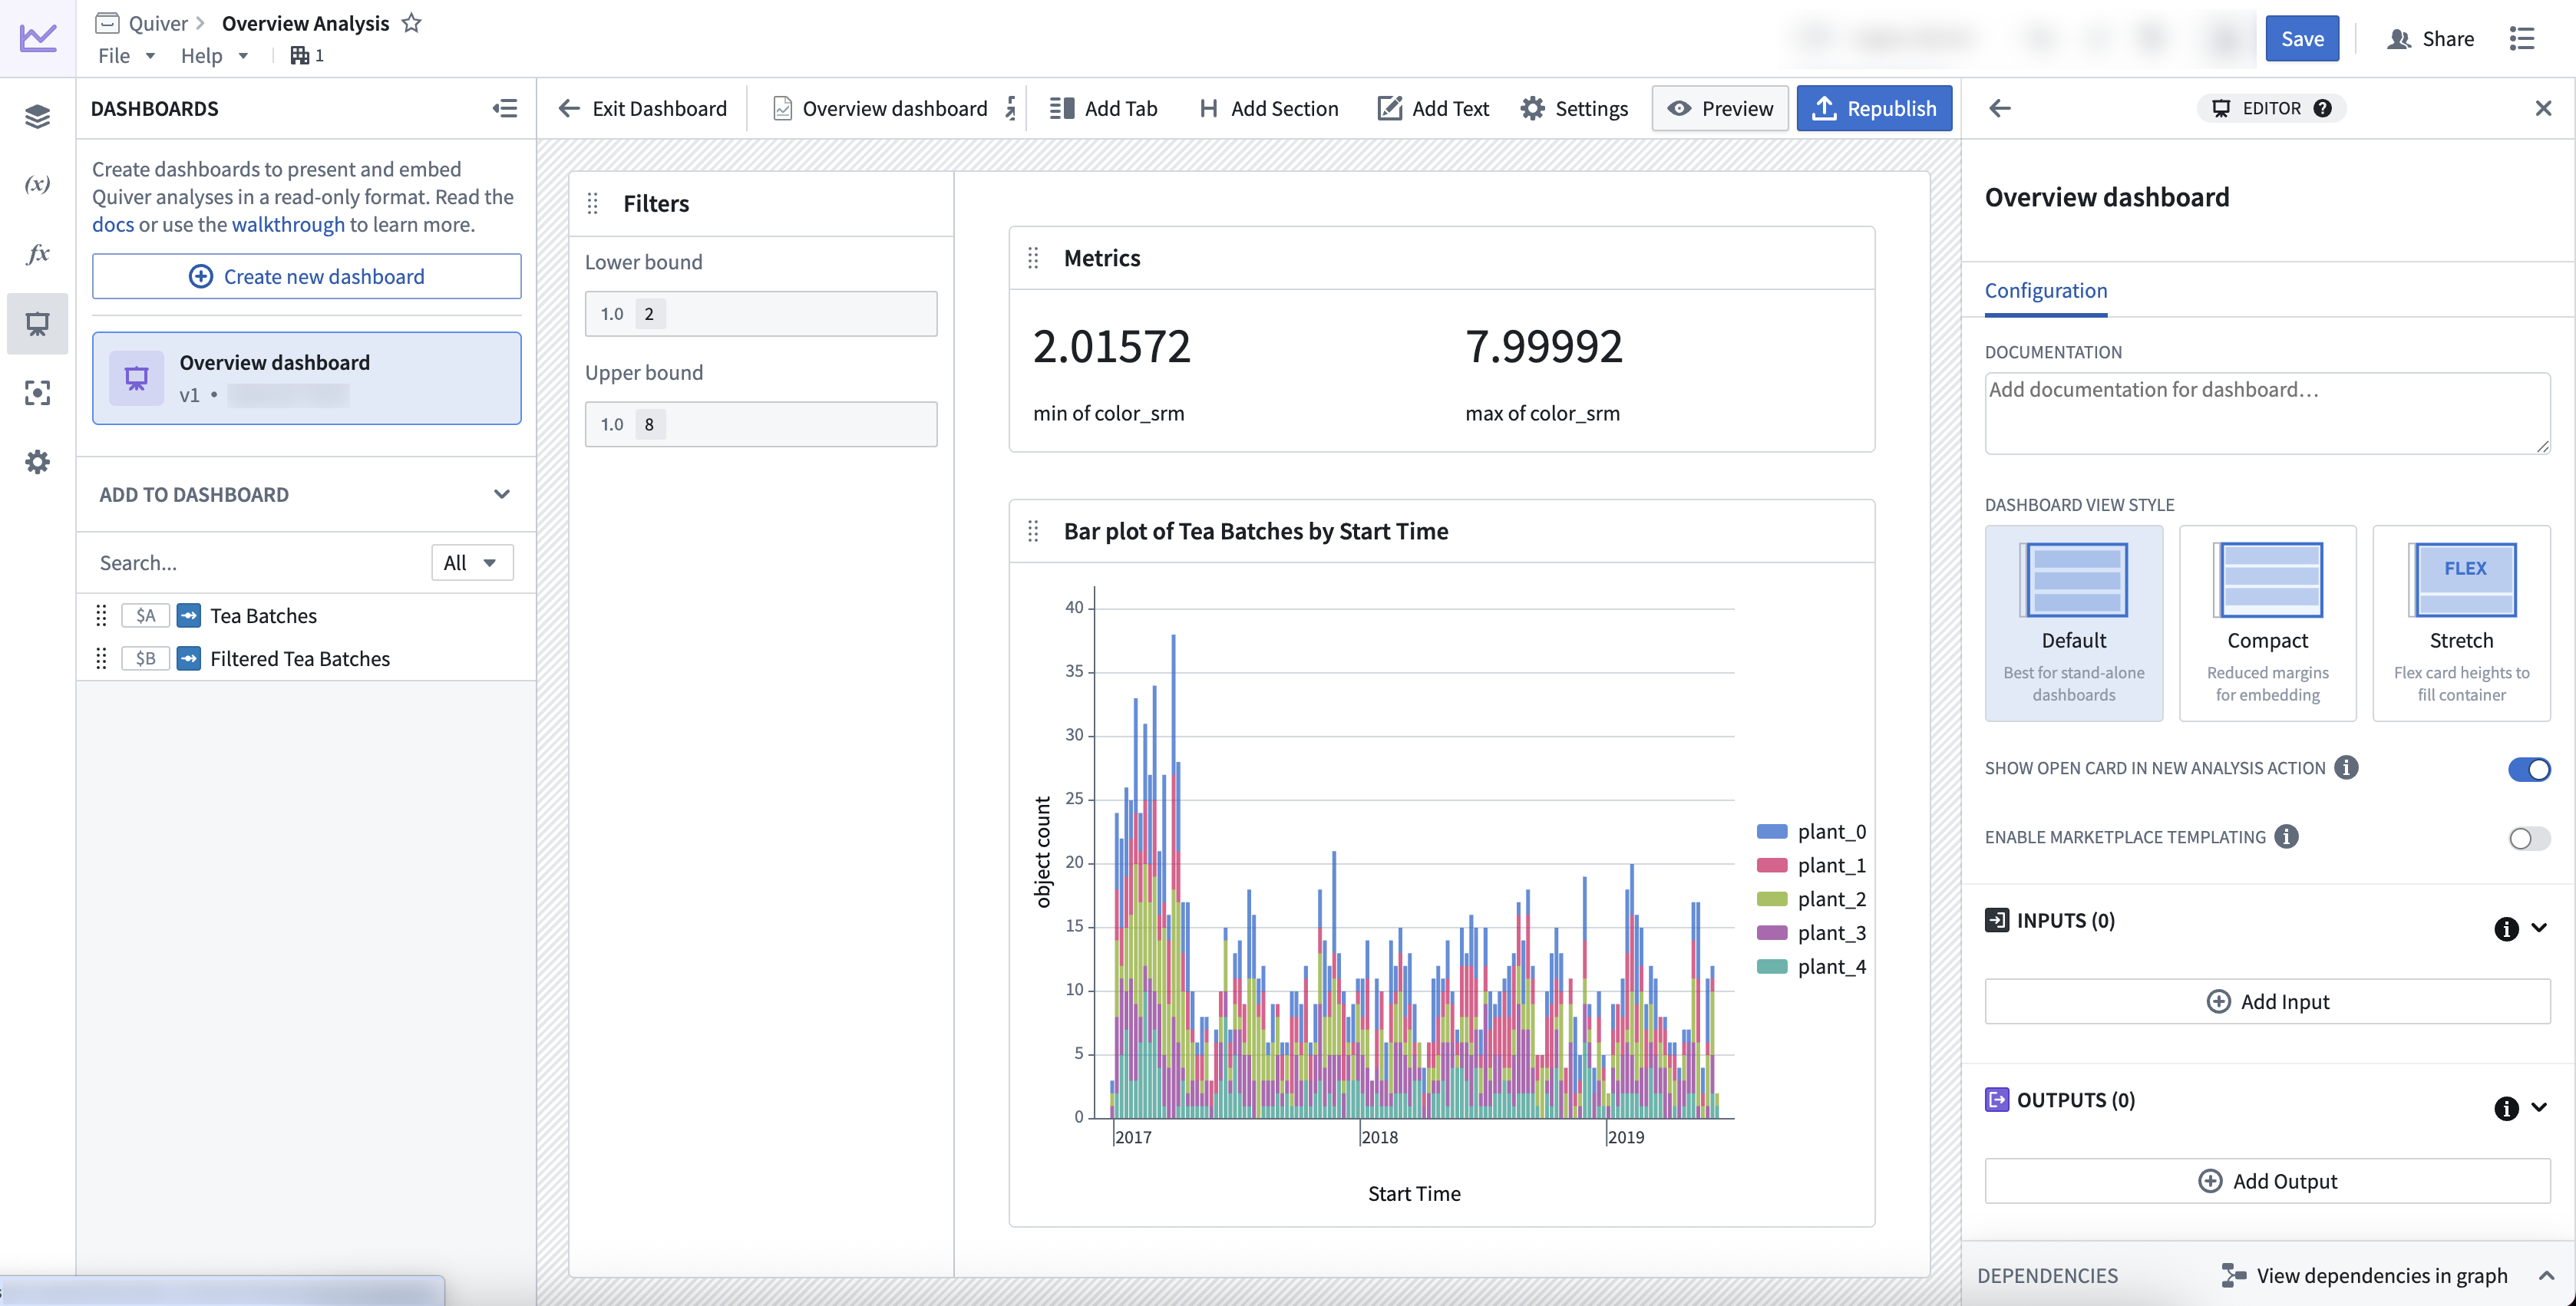2576x1306 pixels.
Task: Click the documentation text area
Action: [x=2267, y=413]
